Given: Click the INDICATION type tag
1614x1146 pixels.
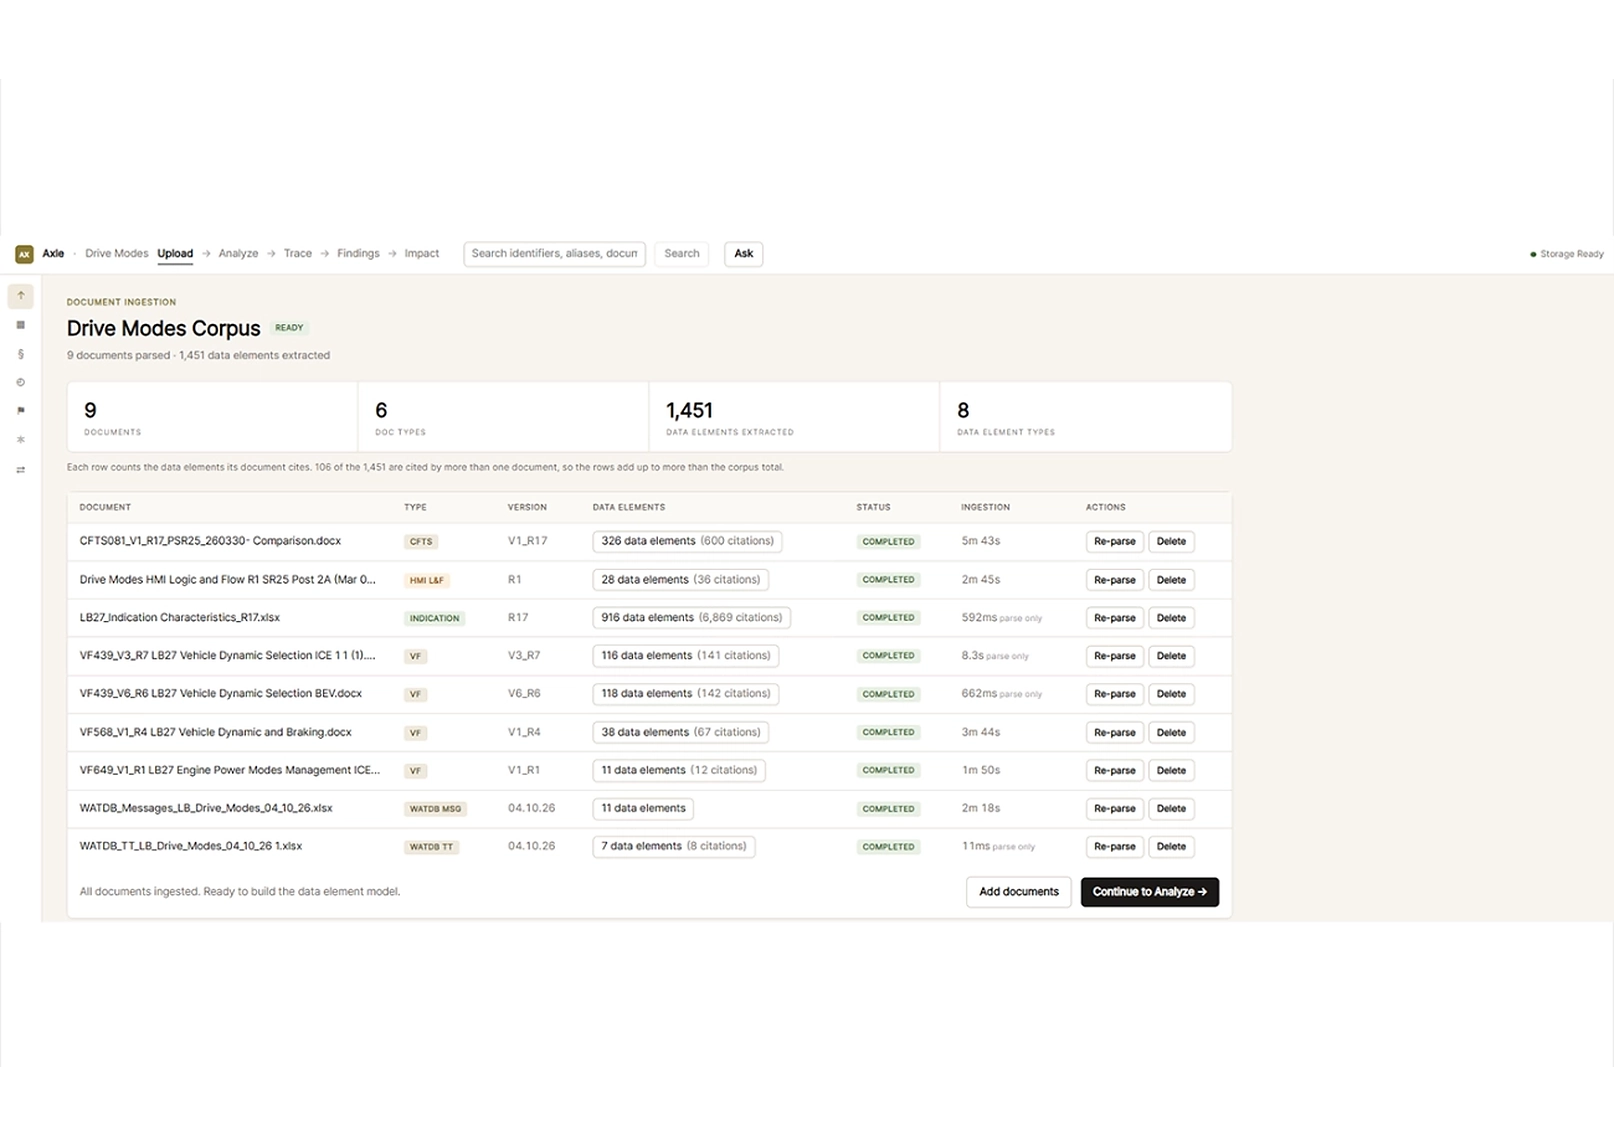Looking at the screenshot, I should (434, 619).
